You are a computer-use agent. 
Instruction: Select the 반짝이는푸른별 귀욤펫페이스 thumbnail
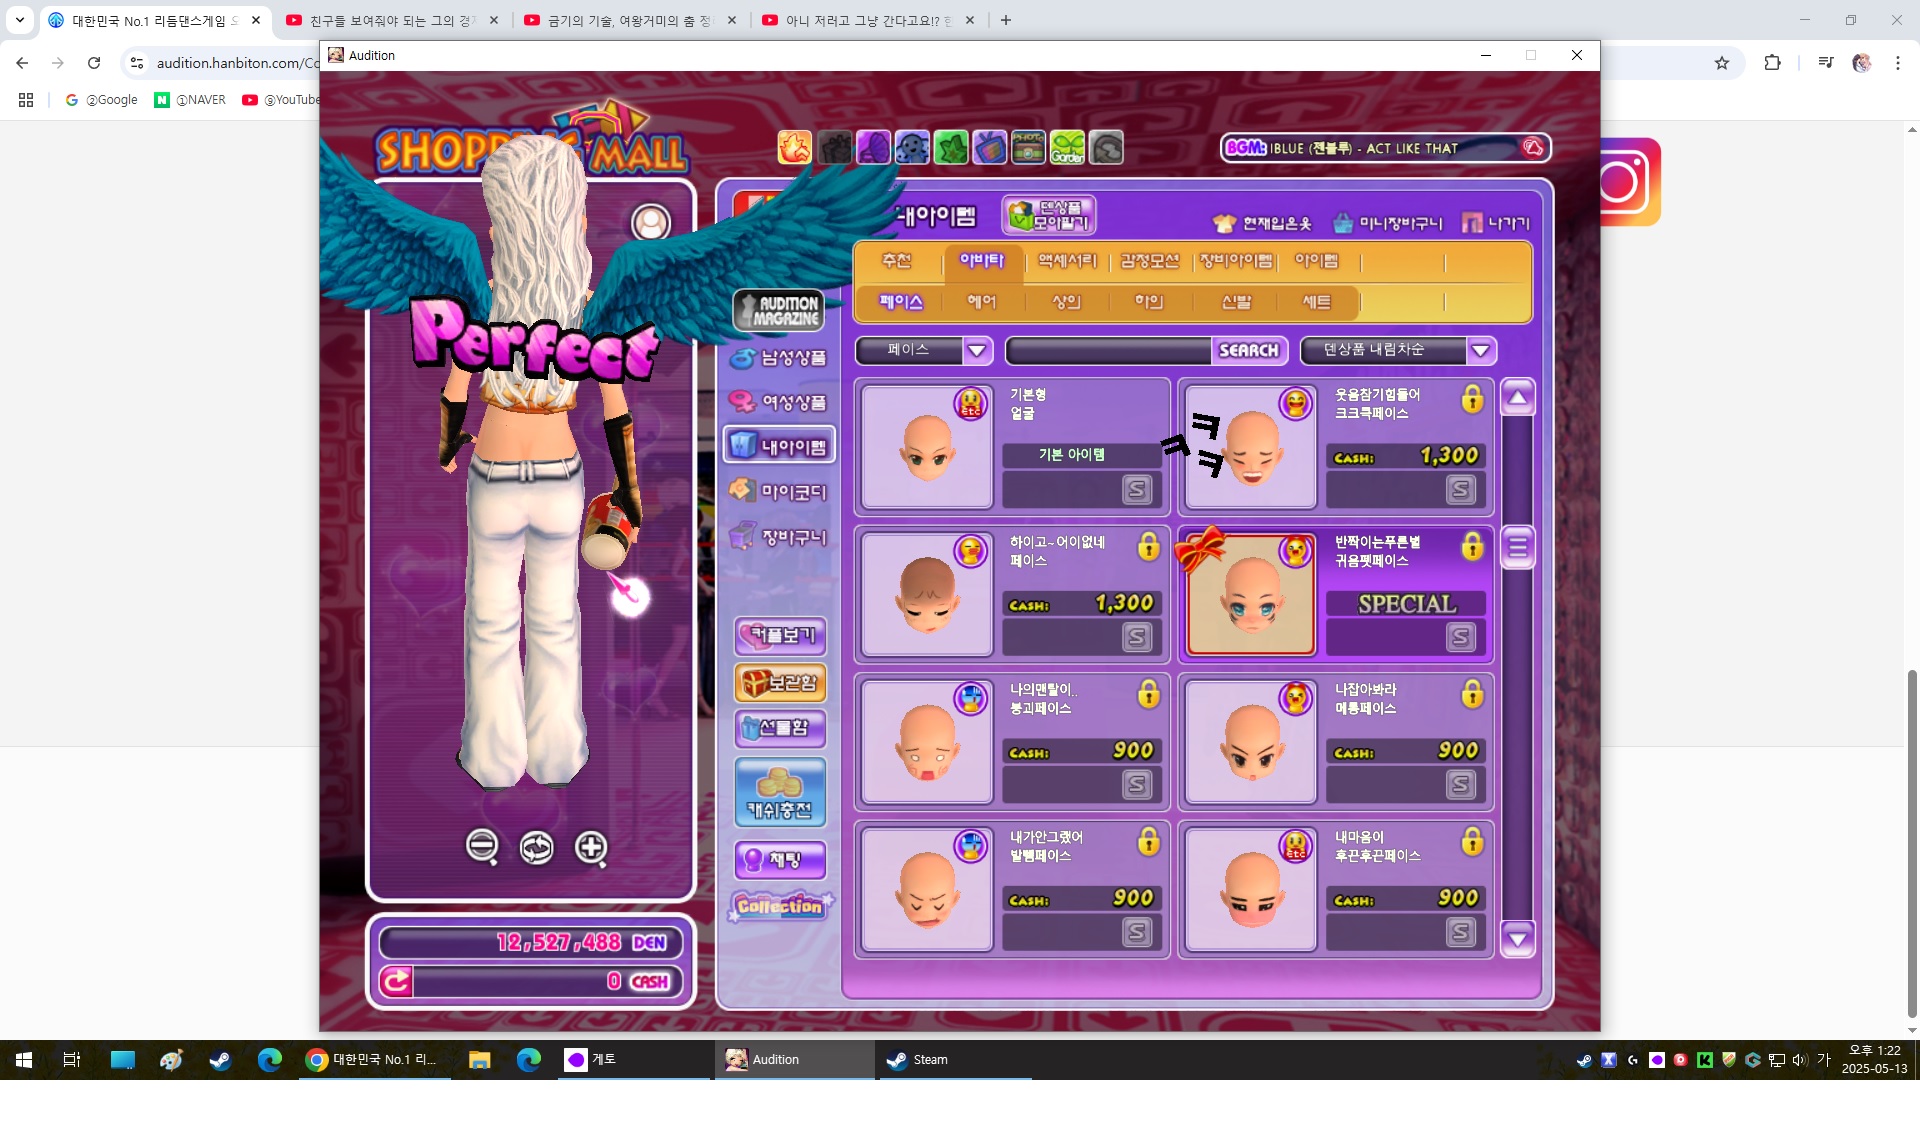coord(1250,595)
